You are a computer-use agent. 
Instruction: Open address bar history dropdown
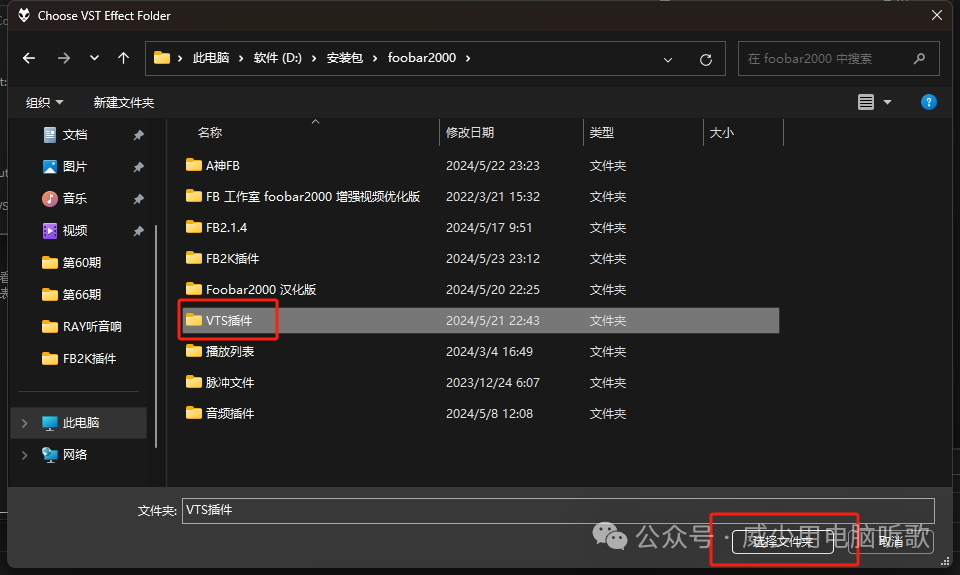(668, 59)
